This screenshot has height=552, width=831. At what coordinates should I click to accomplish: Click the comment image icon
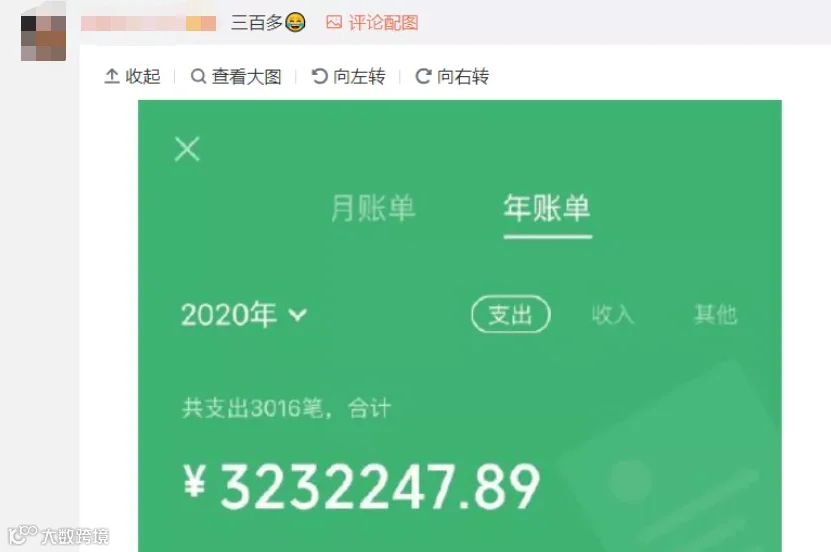334,22
